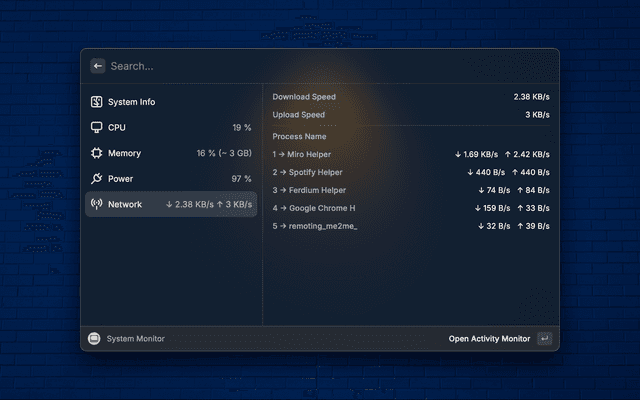Image resolution: width=640 pixels, height=400 pixels.
Task: Click the Memory chip icon
Action: 97,153
